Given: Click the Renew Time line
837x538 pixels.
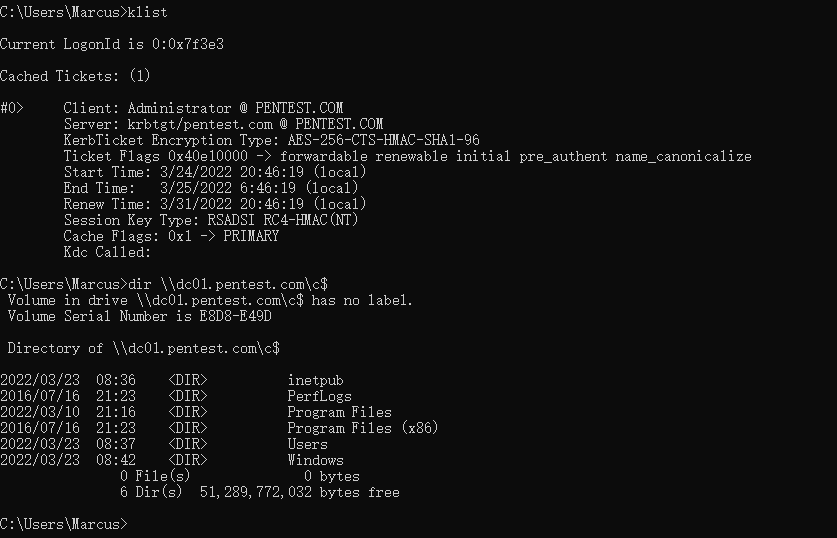Looking at the screenshot, I should click(215, 204).
